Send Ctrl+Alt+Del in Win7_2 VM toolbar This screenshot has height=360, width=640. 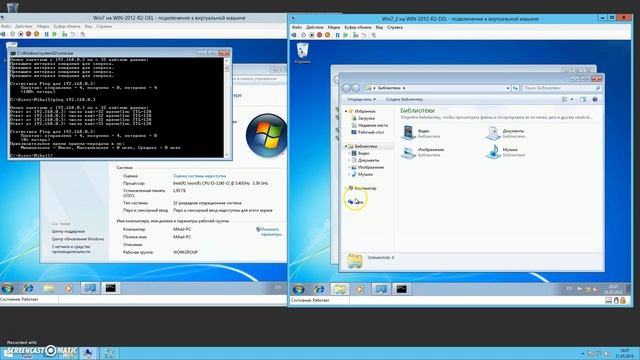[294, 36]
